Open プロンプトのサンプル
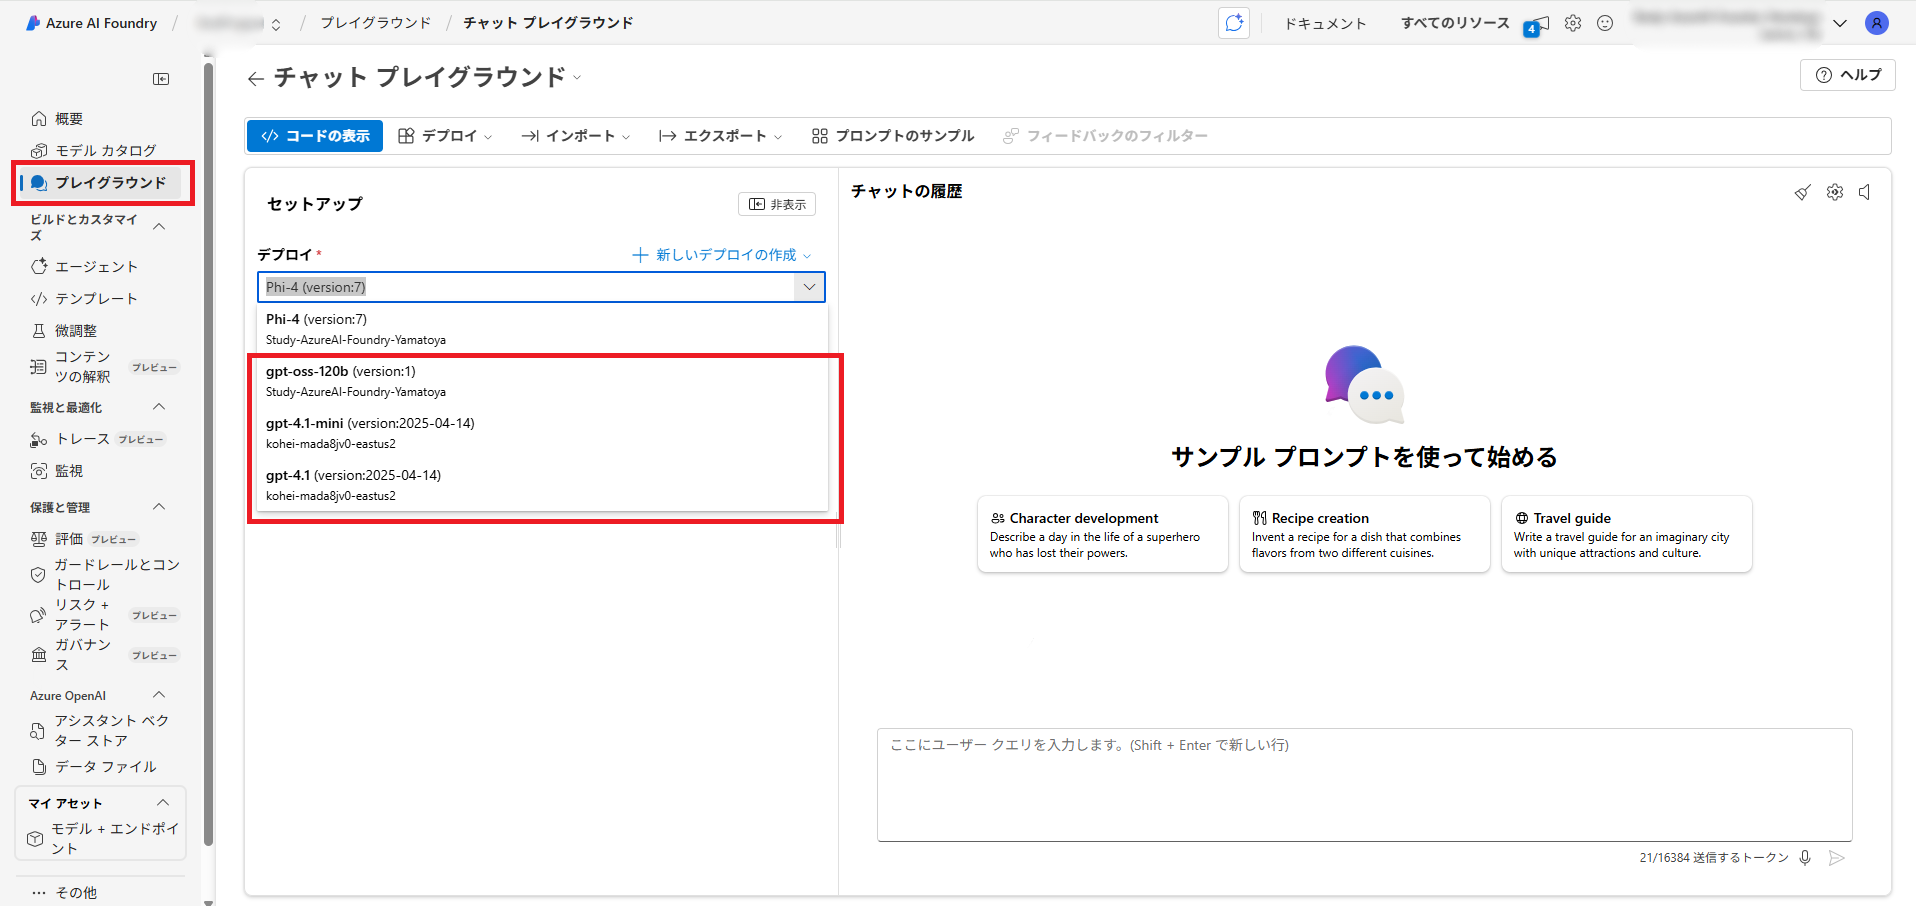1916x906 pixels. point(893,136)
